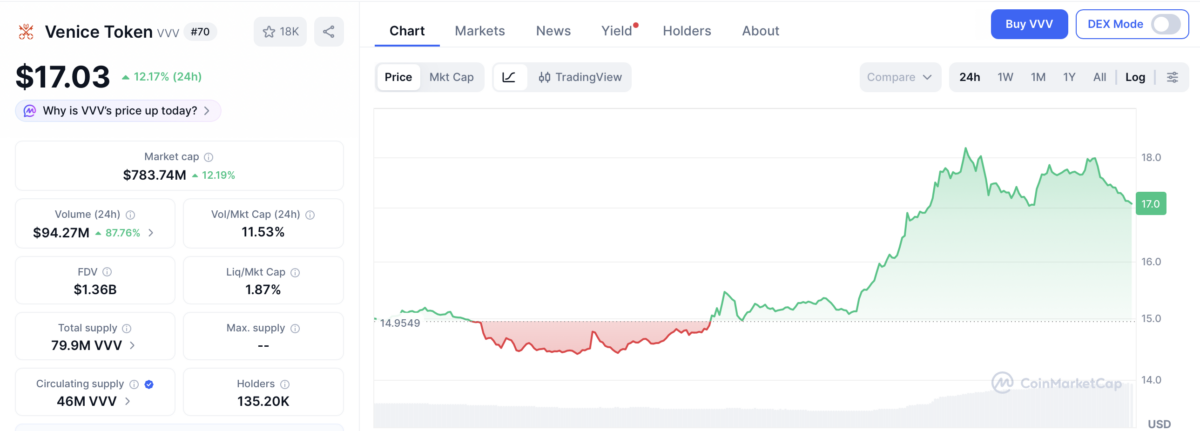This screenshot has height=431, width=1200.
Task: Select 1Y time range
Action: tap(1069, 77)
